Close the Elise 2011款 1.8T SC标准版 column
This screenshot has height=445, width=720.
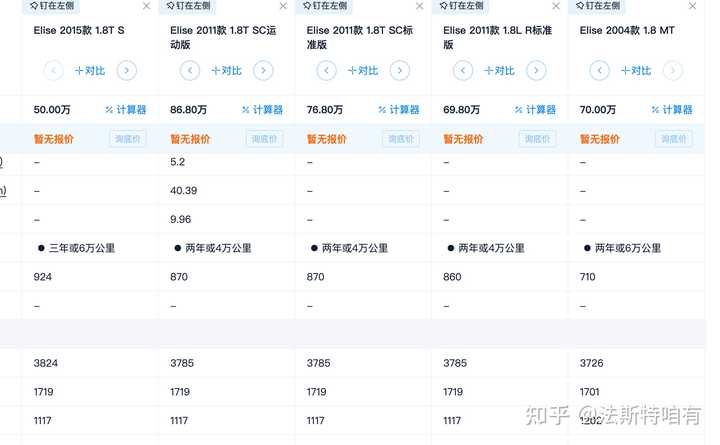[x=420, y=6]
